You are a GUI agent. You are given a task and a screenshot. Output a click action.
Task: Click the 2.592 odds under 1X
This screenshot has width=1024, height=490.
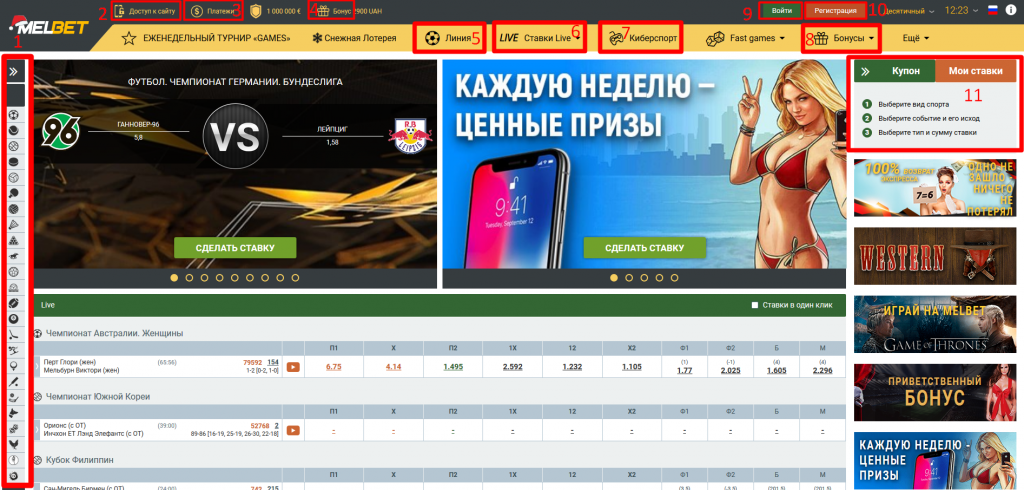coord(513,367)
